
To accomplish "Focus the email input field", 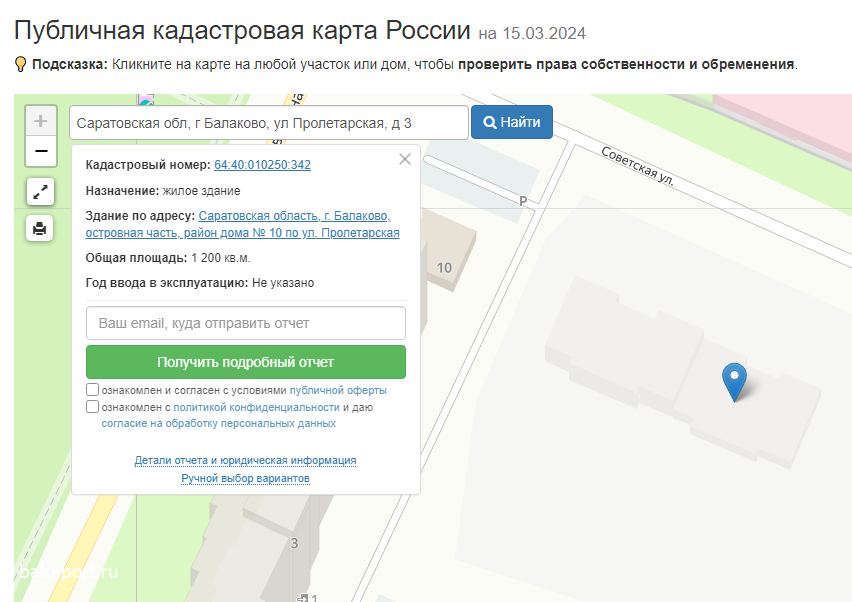I will (245, 323).
